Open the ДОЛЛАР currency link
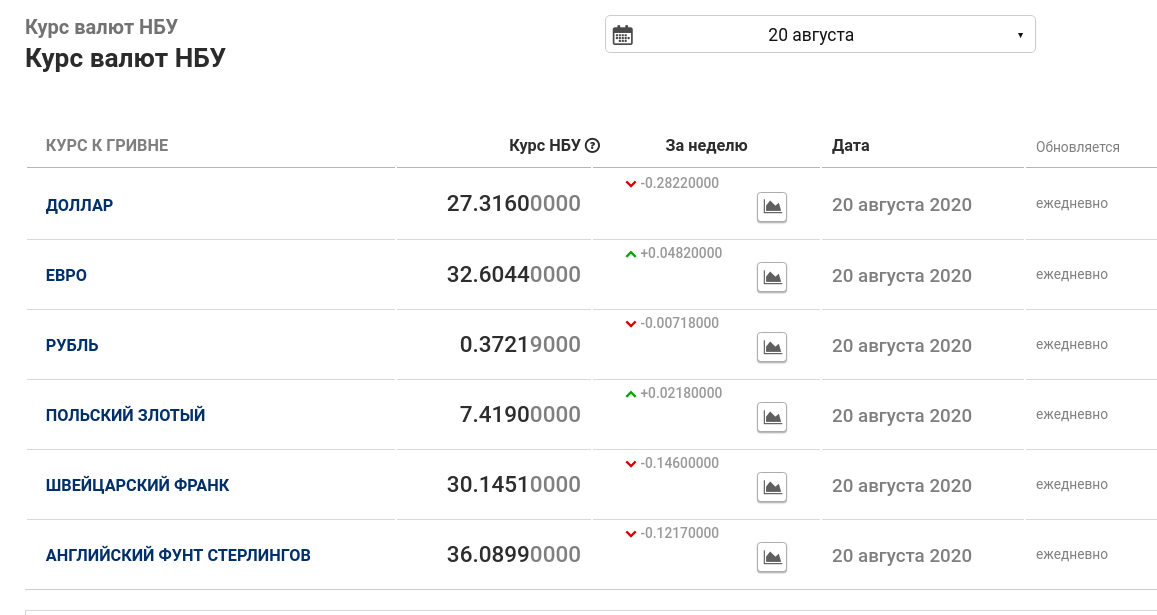 tap(80, 205)
